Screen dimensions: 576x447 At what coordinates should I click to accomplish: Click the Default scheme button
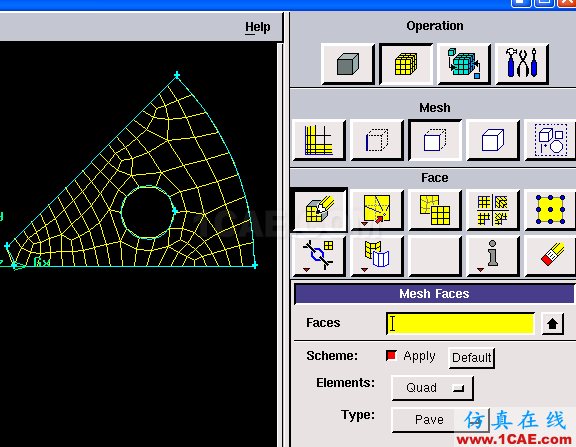pyautogui.click(x=471, y=358)
